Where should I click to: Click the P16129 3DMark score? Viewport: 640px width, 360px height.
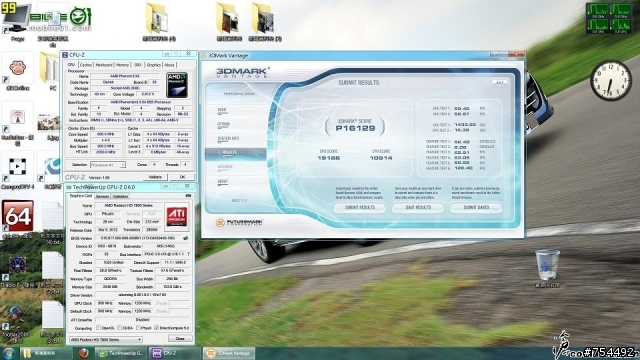coord(355,128)
